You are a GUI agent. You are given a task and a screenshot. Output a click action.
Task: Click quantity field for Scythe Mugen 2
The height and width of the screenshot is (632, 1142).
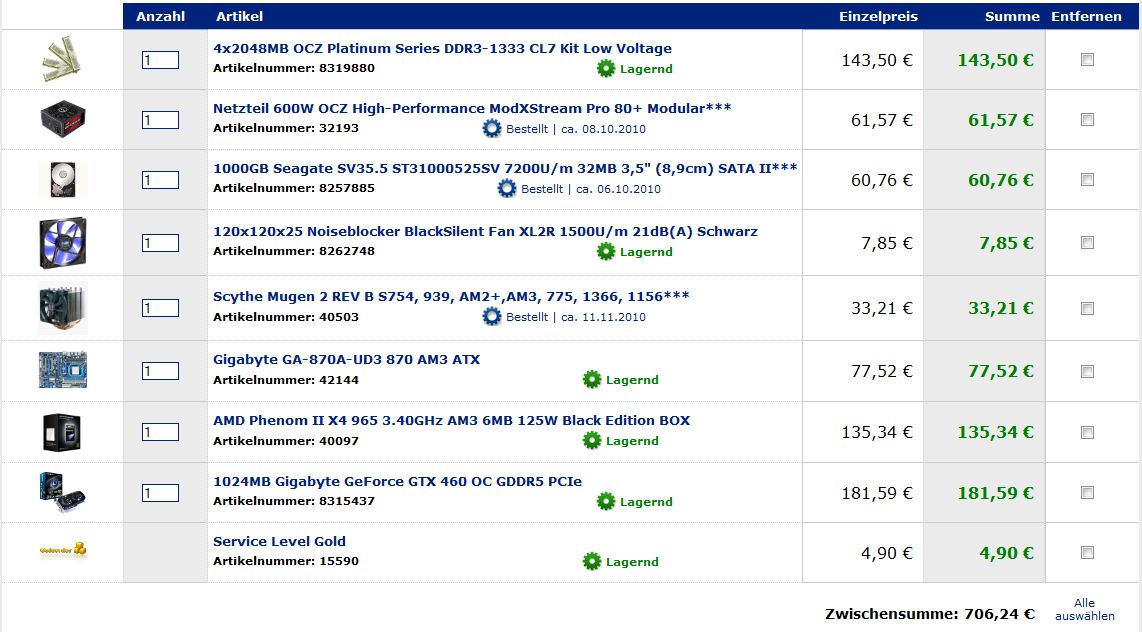160,308
